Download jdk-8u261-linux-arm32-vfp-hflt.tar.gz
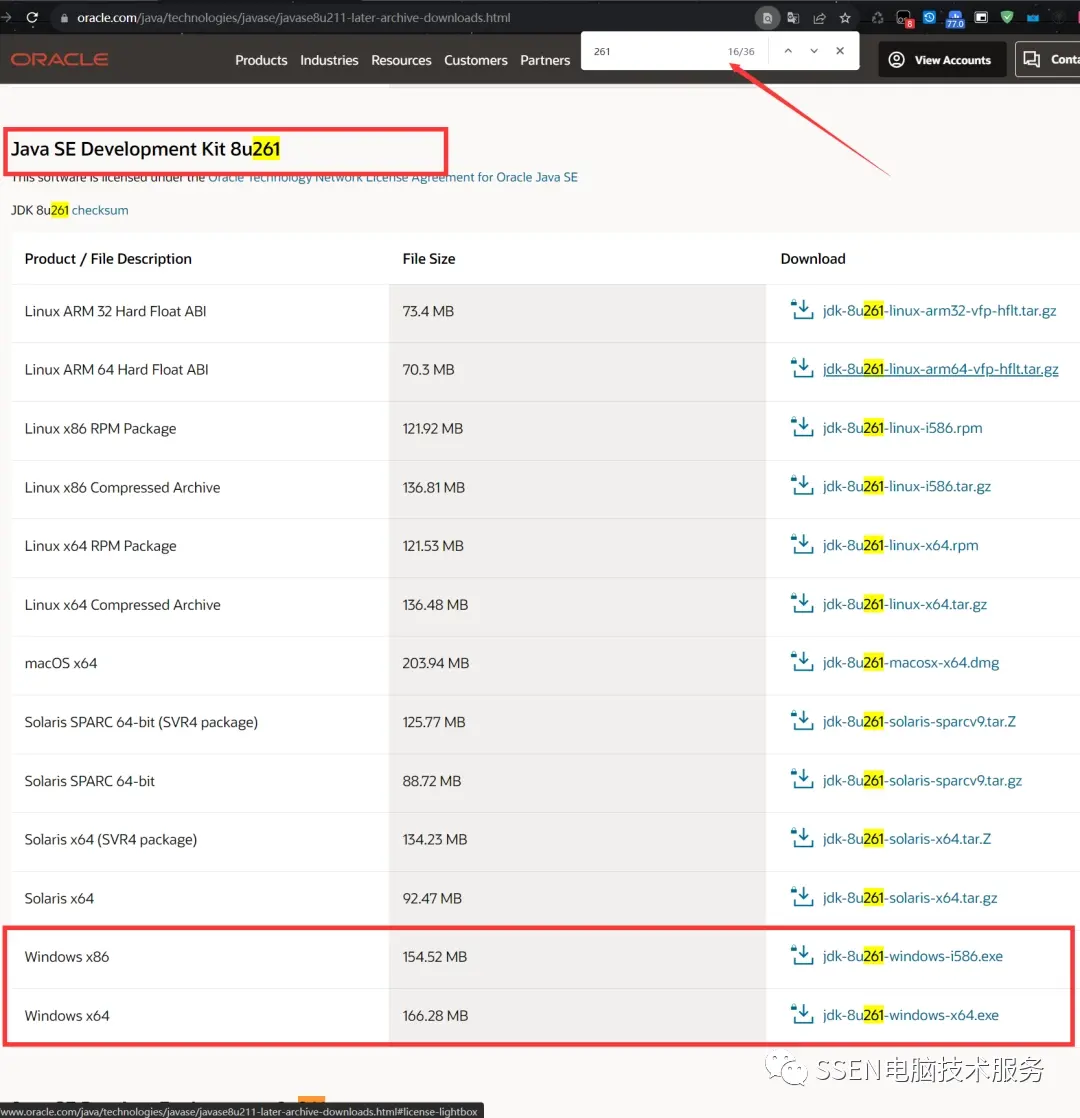Image resolution: width=1080 pixels, height=1118 pixels. click(x=939, y=311)
